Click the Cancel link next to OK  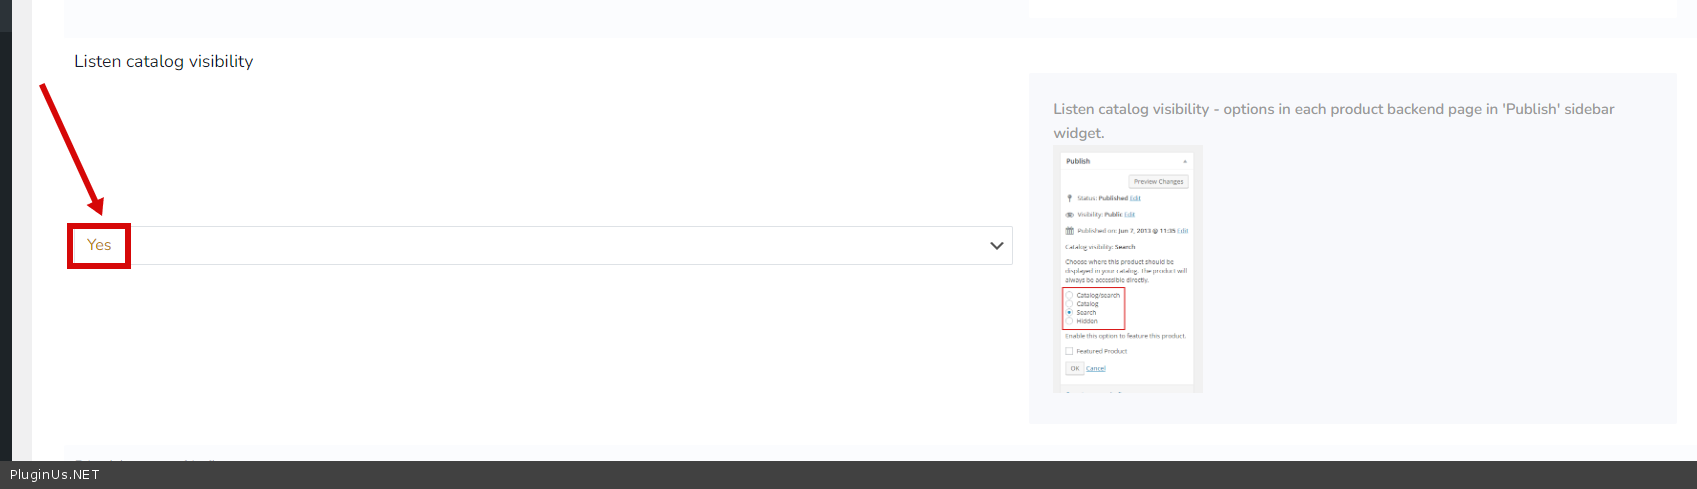(1096, 368)
